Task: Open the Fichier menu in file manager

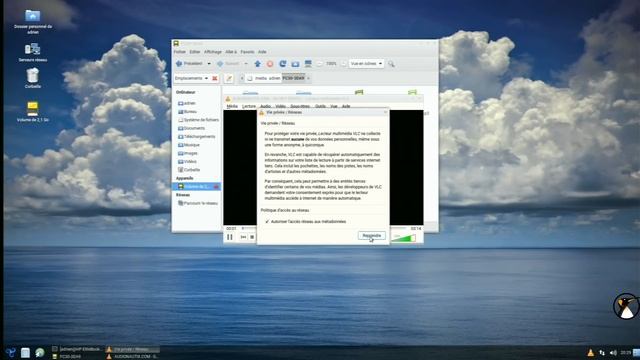Action: point(180,52)
